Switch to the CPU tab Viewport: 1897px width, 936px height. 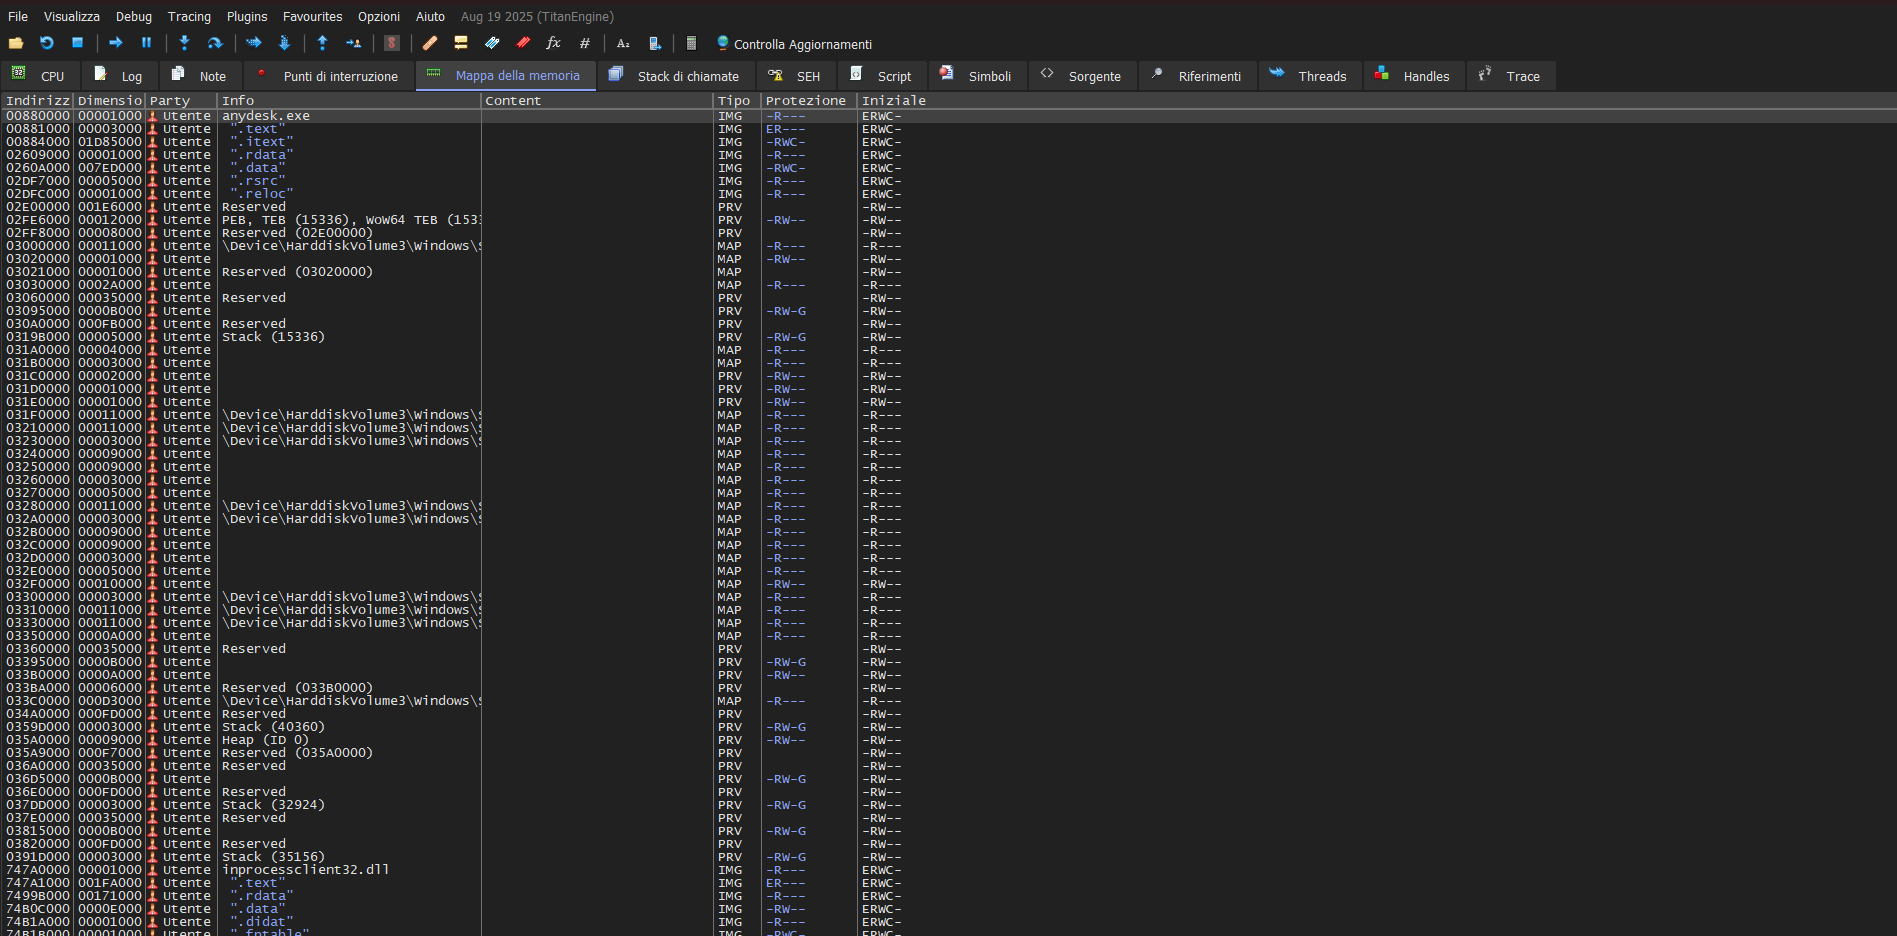(x=39, y=76)
